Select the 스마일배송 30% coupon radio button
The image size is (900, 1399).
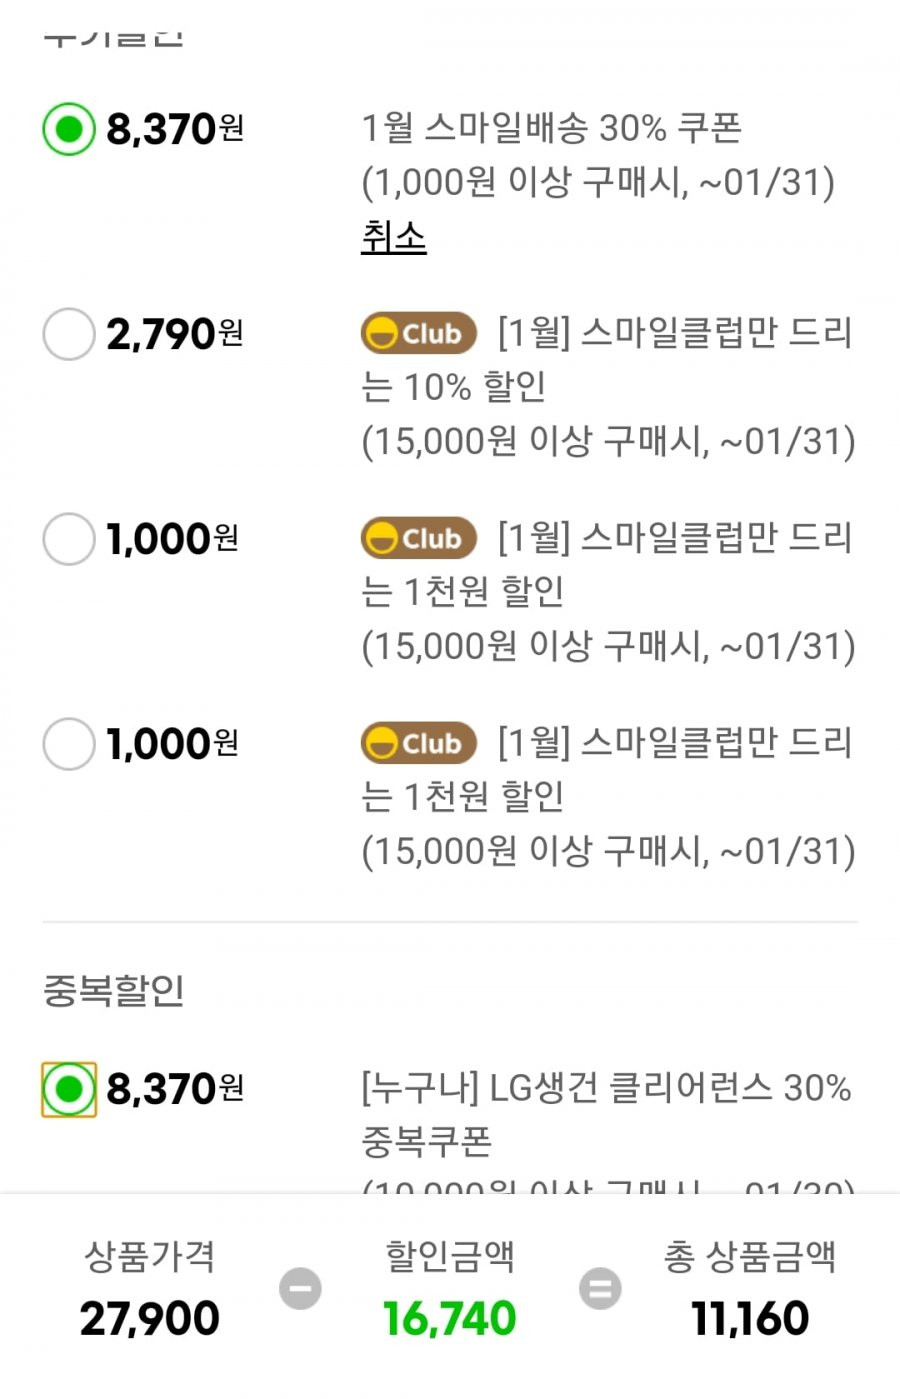tap(69, 129)
